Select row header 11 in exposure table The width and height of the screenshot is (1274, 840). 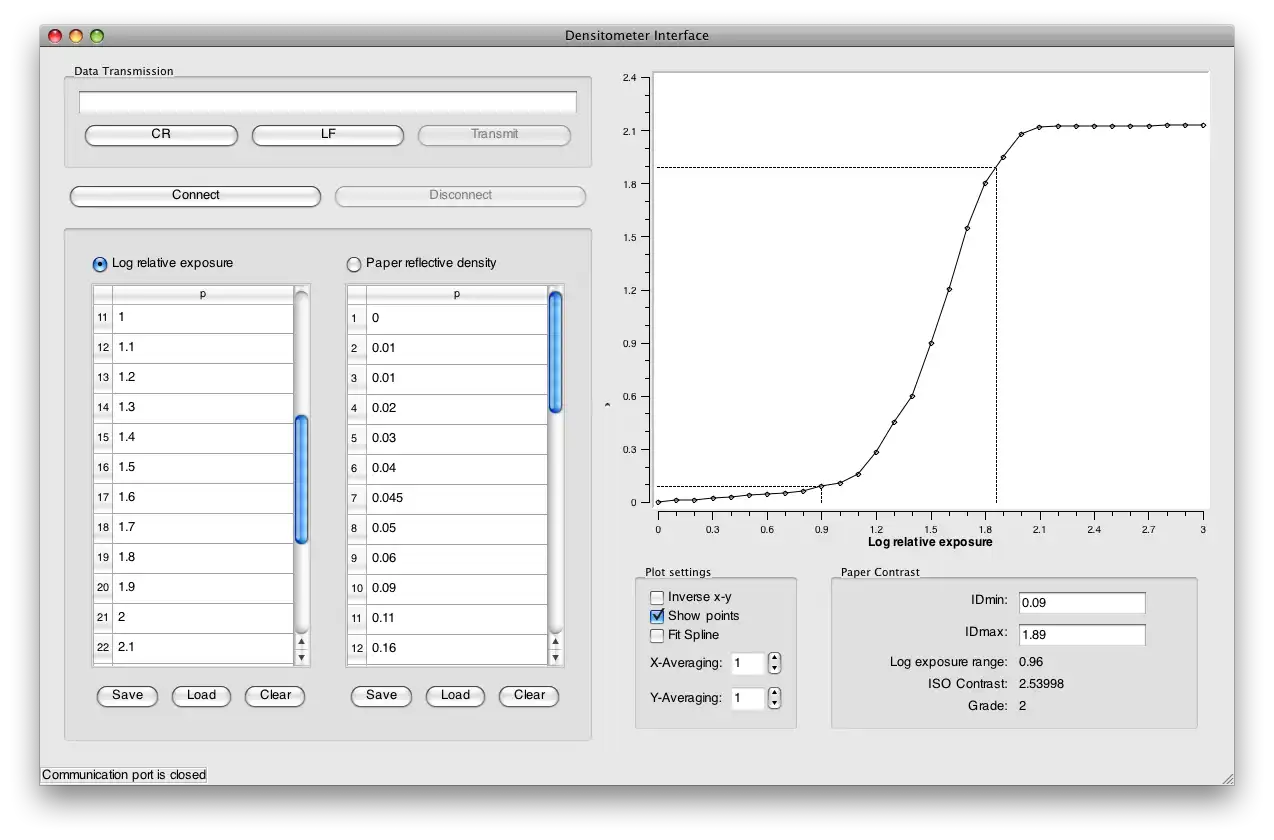(x=102, y=318)
